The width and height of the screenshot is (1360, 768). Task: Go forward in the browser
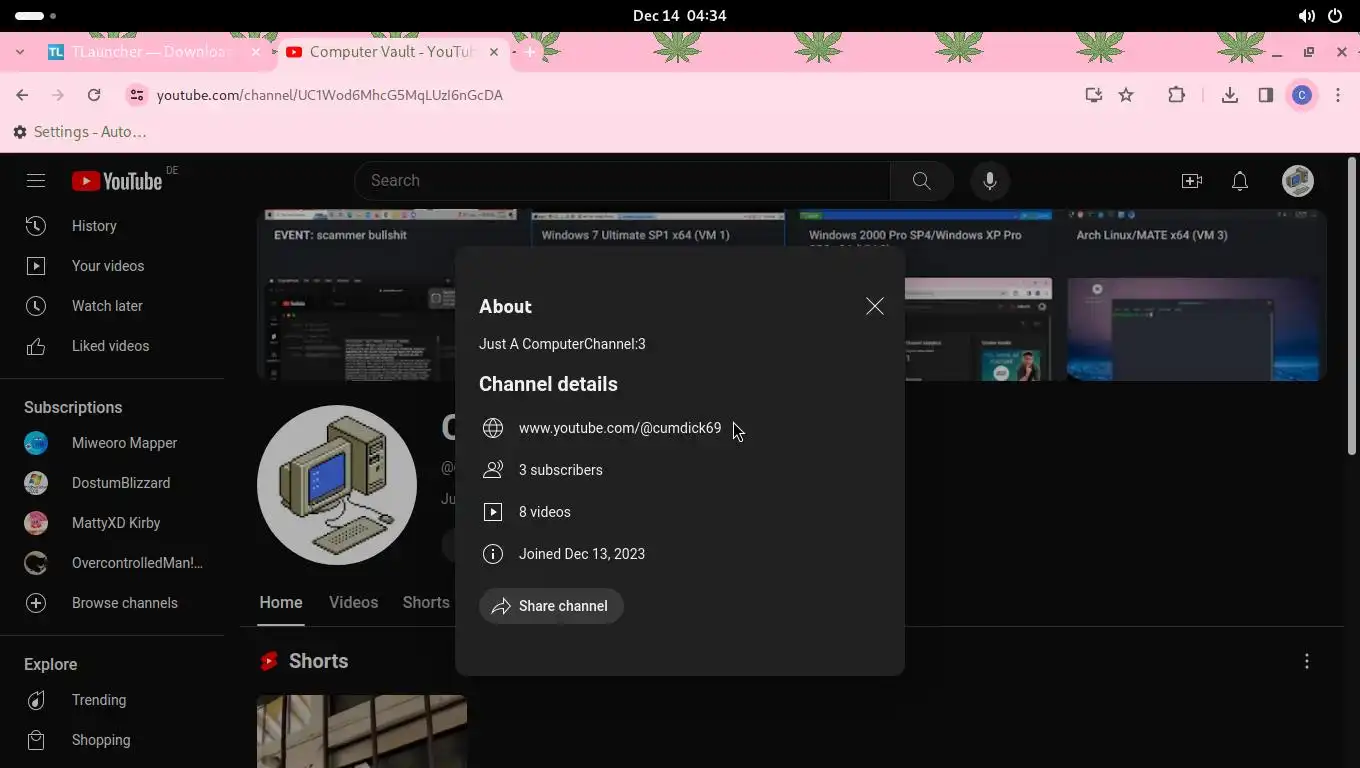[58, 95]
